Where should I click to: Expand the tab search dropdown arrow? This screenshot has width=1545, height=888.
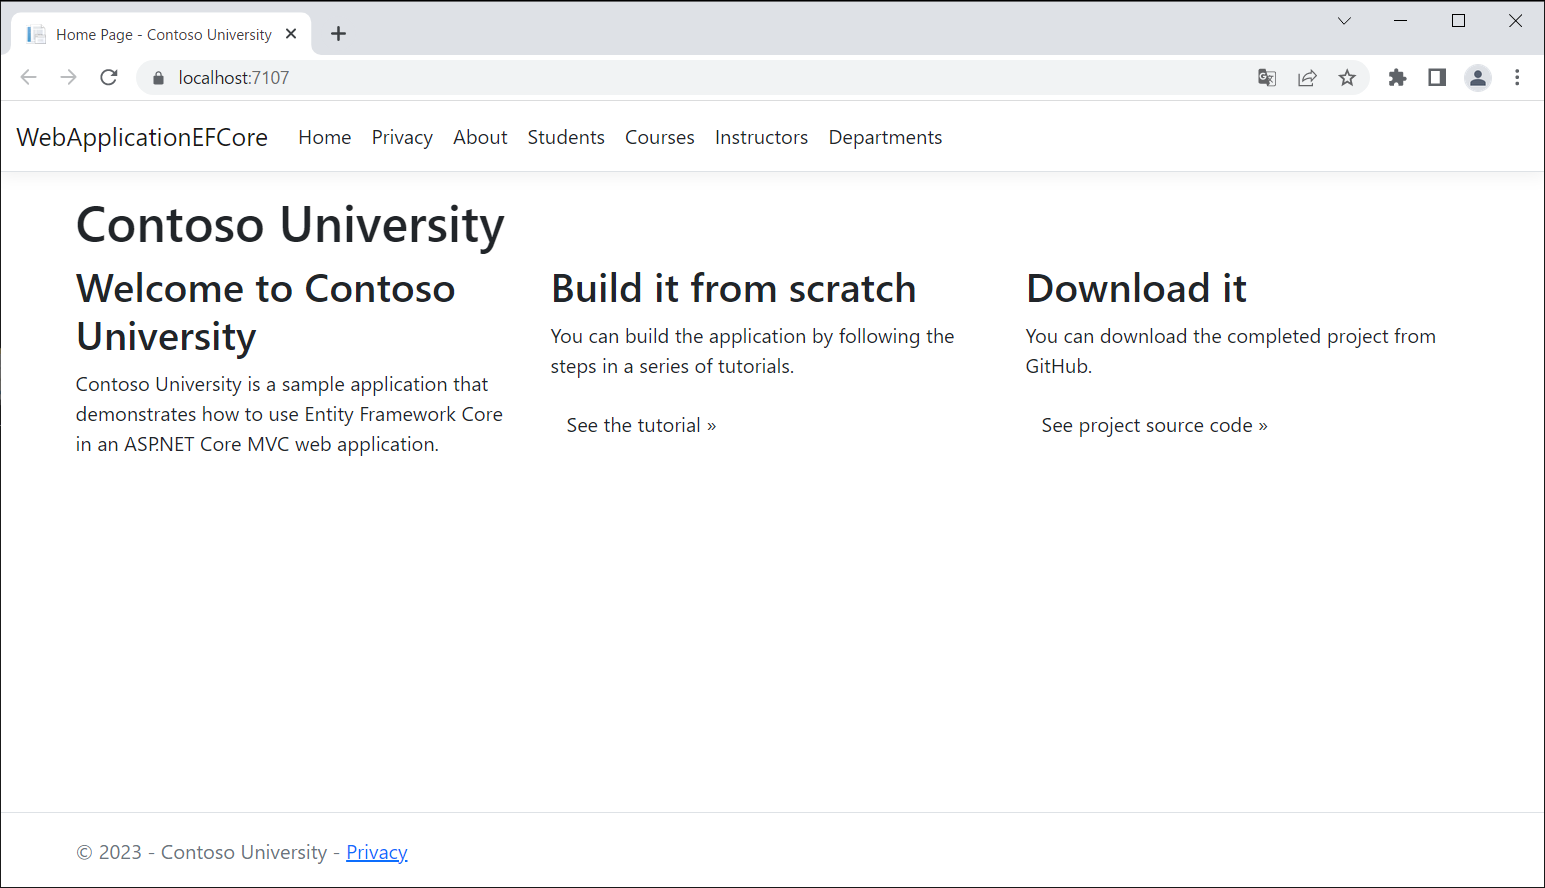1344,21
